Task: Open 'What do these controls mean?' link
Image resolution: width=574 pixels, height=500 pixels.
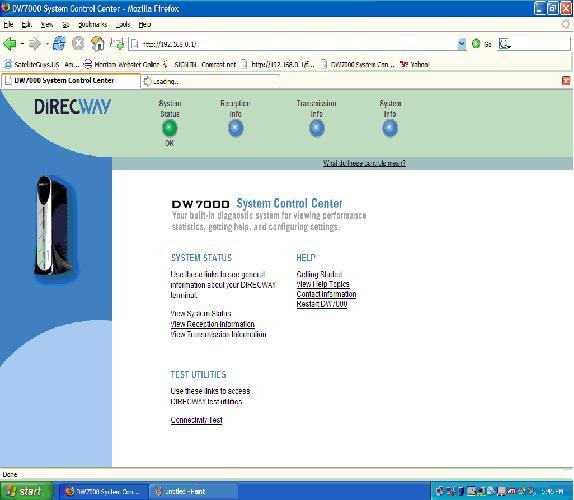Action: click(364, 163)
